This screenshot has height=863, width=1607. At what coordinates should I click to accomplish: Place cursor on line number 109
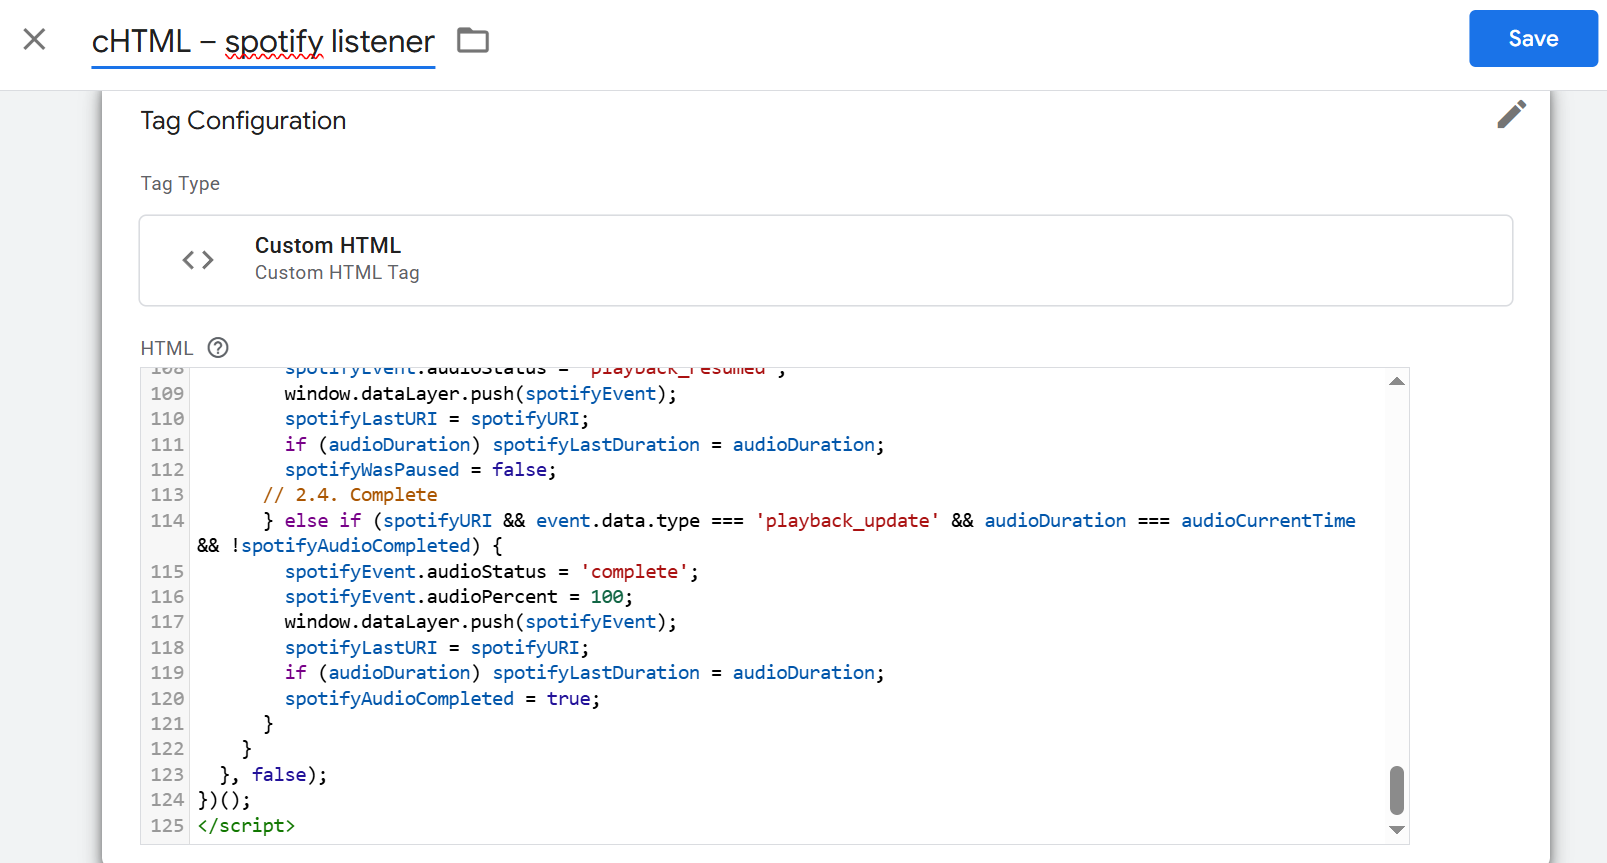click(x=167, y=393)
